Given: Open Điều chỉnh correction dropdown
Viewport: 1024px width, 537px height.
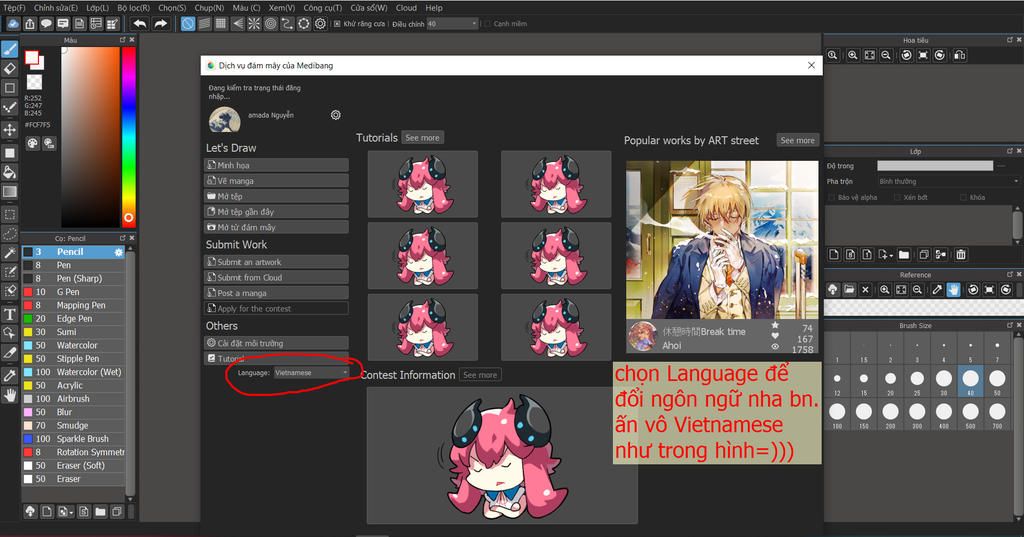Looking at the screenshot, I should tap(452, 24).
